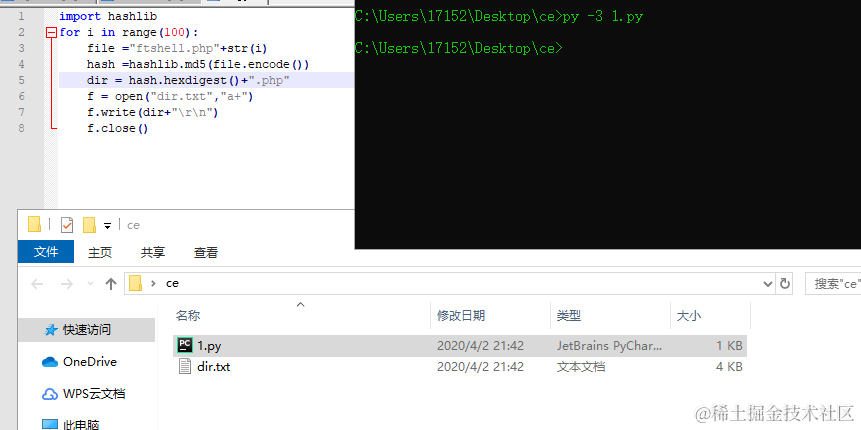Switch to the 查看 ribbon tab

tap(206, 252)
